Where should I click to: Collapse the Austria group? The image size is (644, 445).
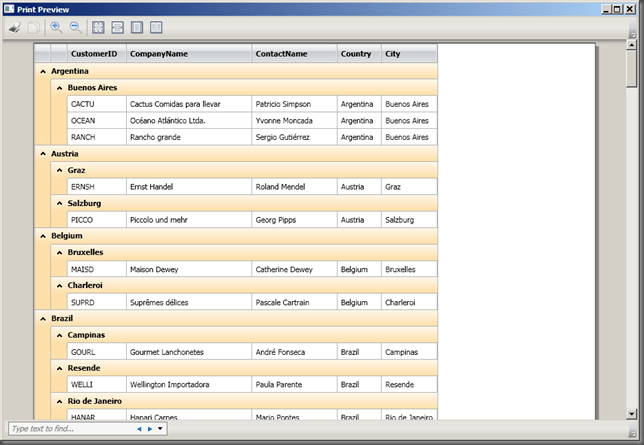tap(43, 154)
